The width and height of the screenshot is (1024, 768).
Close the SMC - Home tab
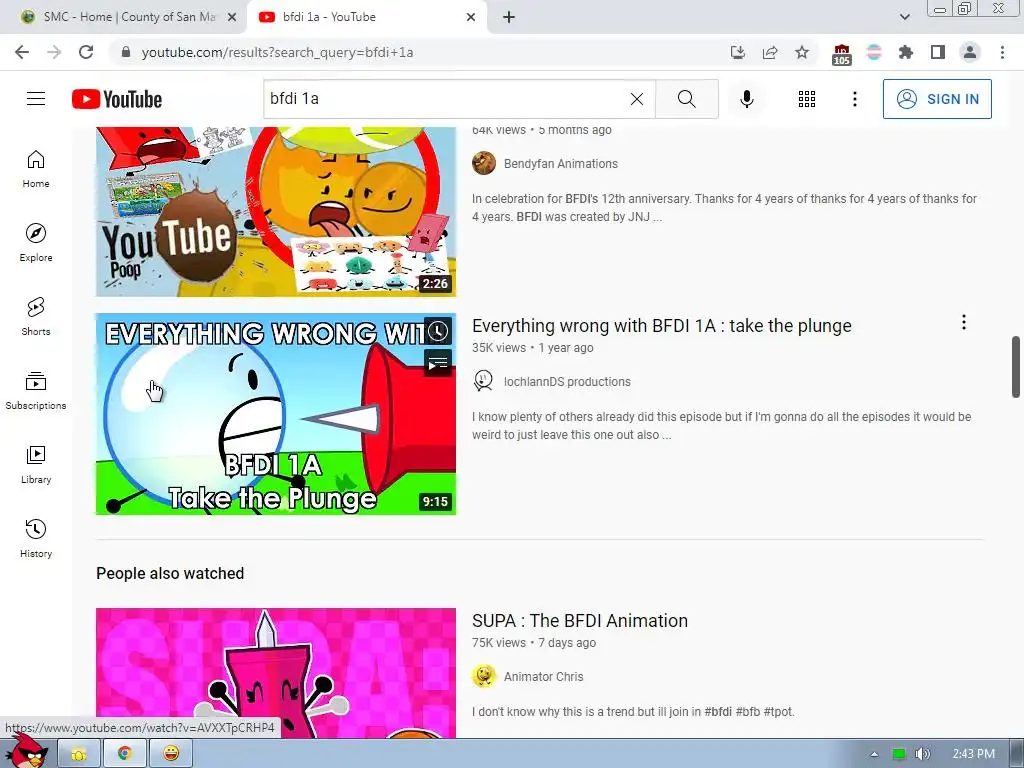click(232, 17)
